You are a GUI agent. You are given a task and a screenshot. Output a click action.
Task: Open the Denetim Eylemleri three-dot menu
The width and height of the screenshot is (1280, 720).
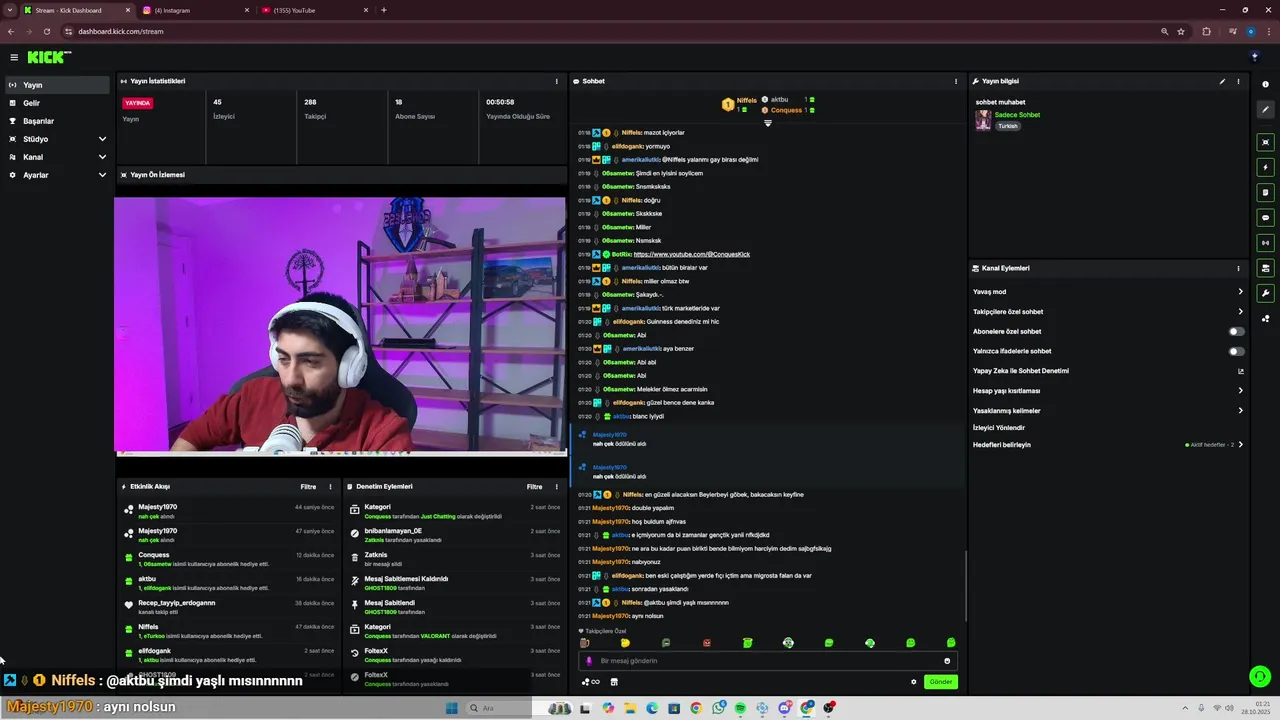click(x=557, y=487)
